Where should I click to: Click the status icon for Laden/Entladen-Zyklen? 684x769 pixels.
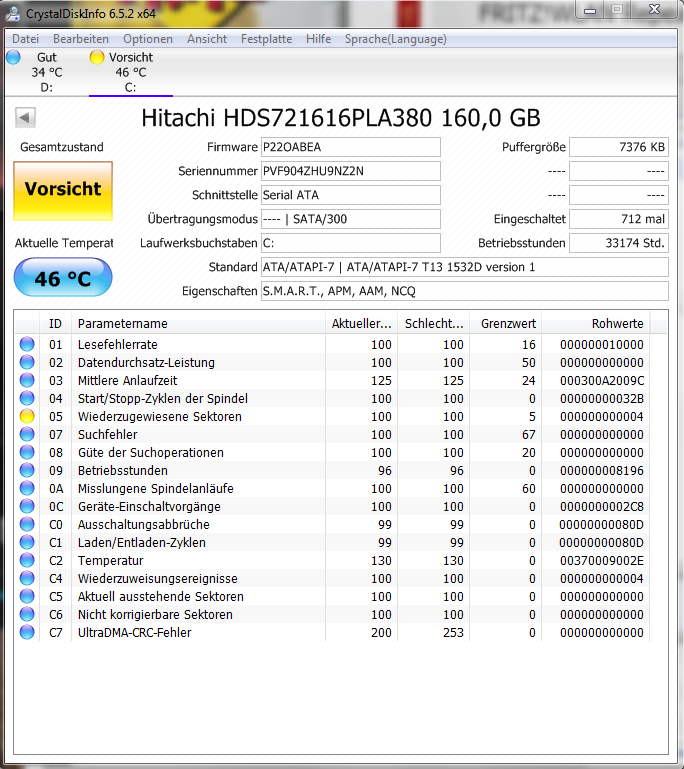click(27, 542)
